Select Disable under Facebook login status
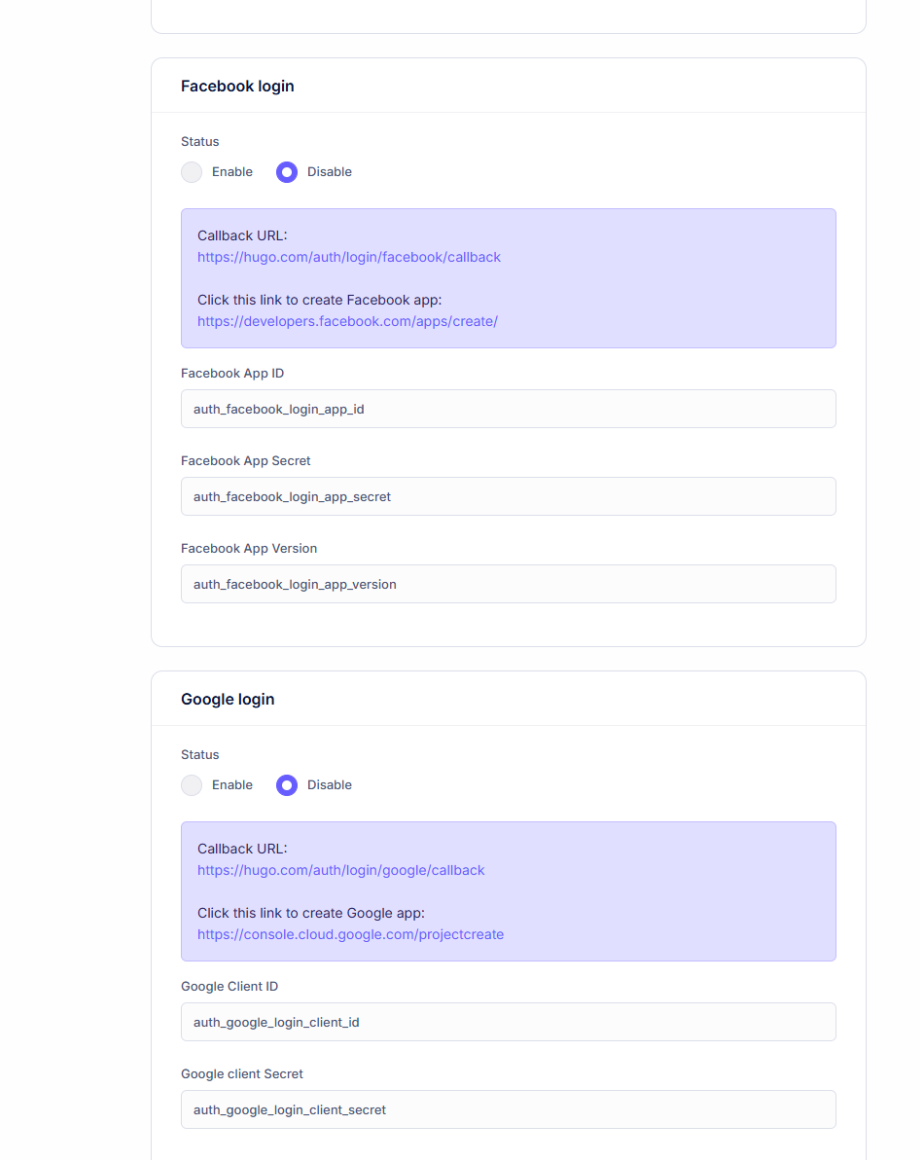 click(x=287, y=172)
